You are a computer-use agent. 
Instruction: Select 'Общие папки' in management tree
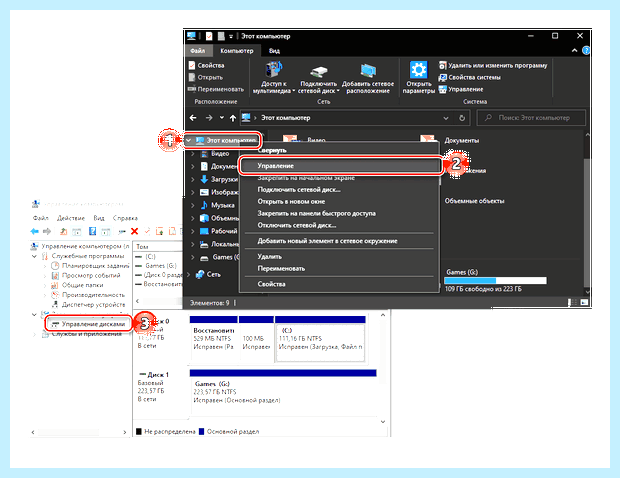(x=82, y=285)
